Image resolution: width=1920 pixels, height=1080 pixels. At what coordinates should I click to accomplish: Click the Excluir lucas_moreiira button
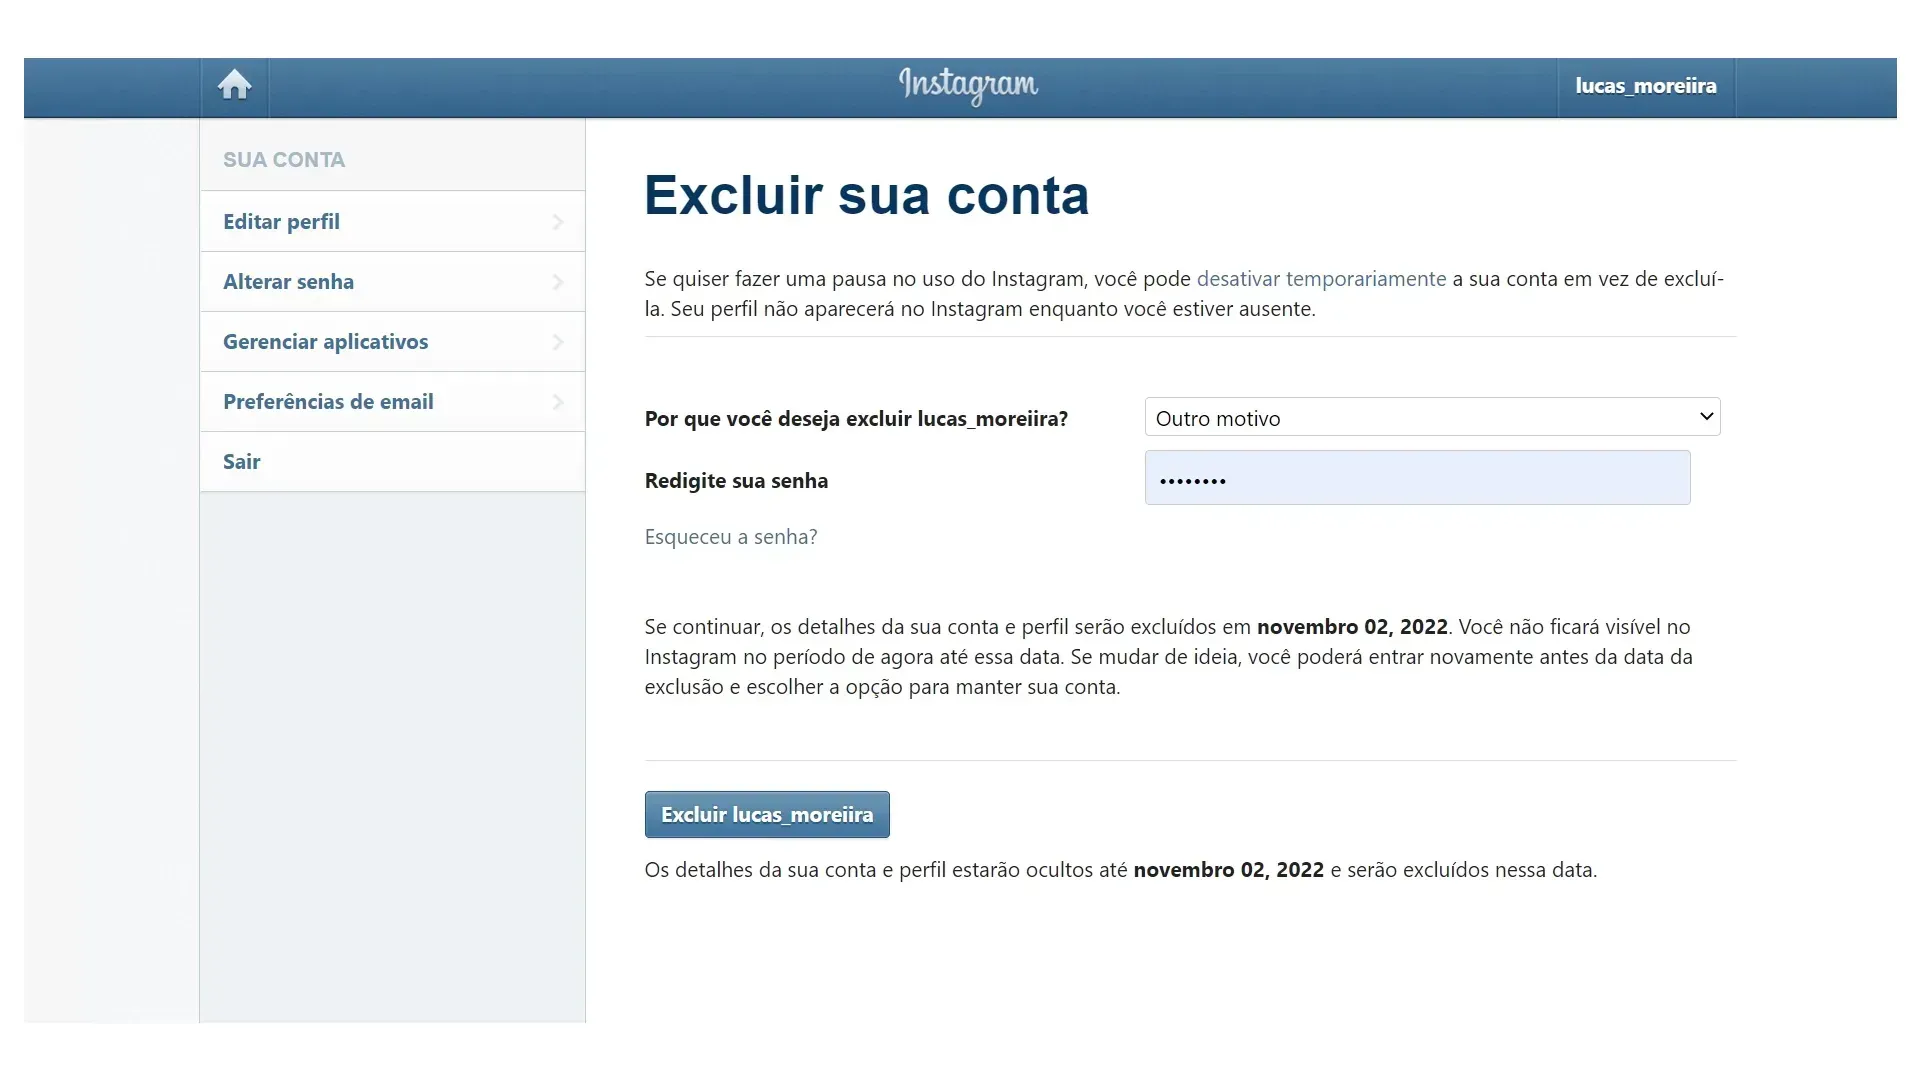click(x=767, y=814)
